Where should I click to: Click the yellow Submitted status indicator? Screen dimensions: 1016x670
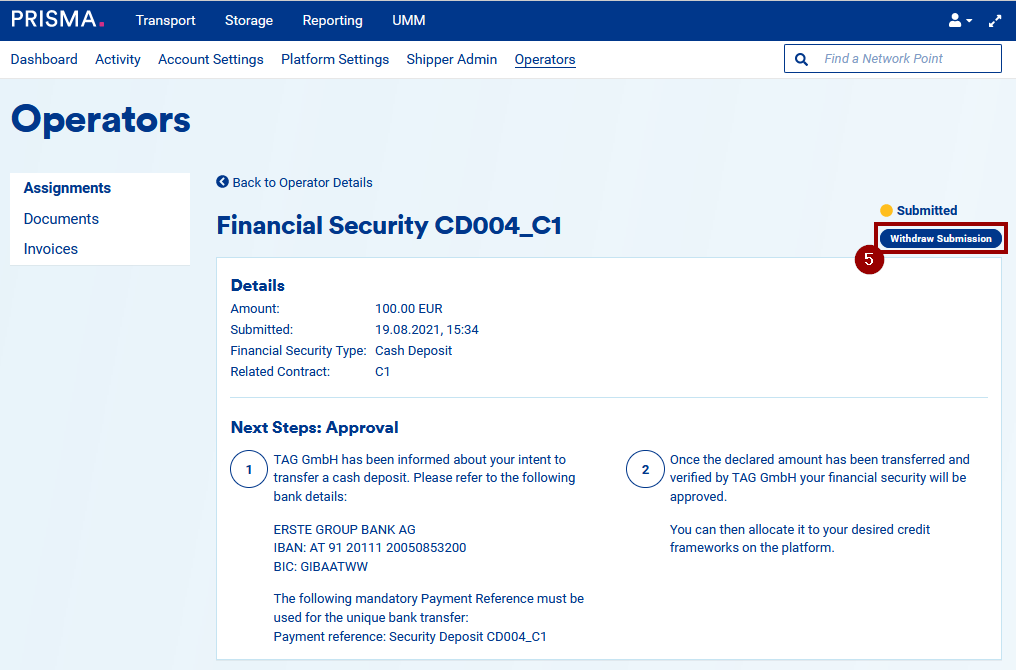(886, 211)
